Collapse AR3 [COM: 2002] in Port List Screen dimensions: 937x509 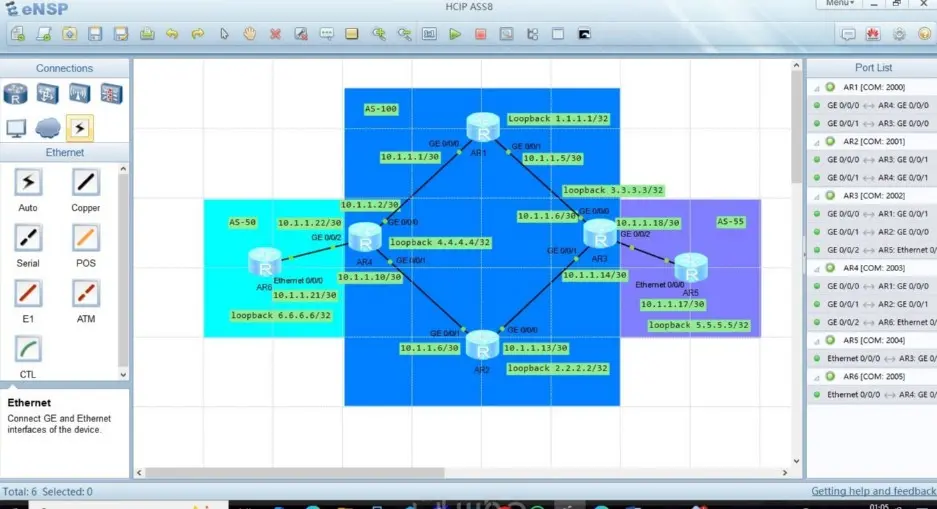point(816,197)
